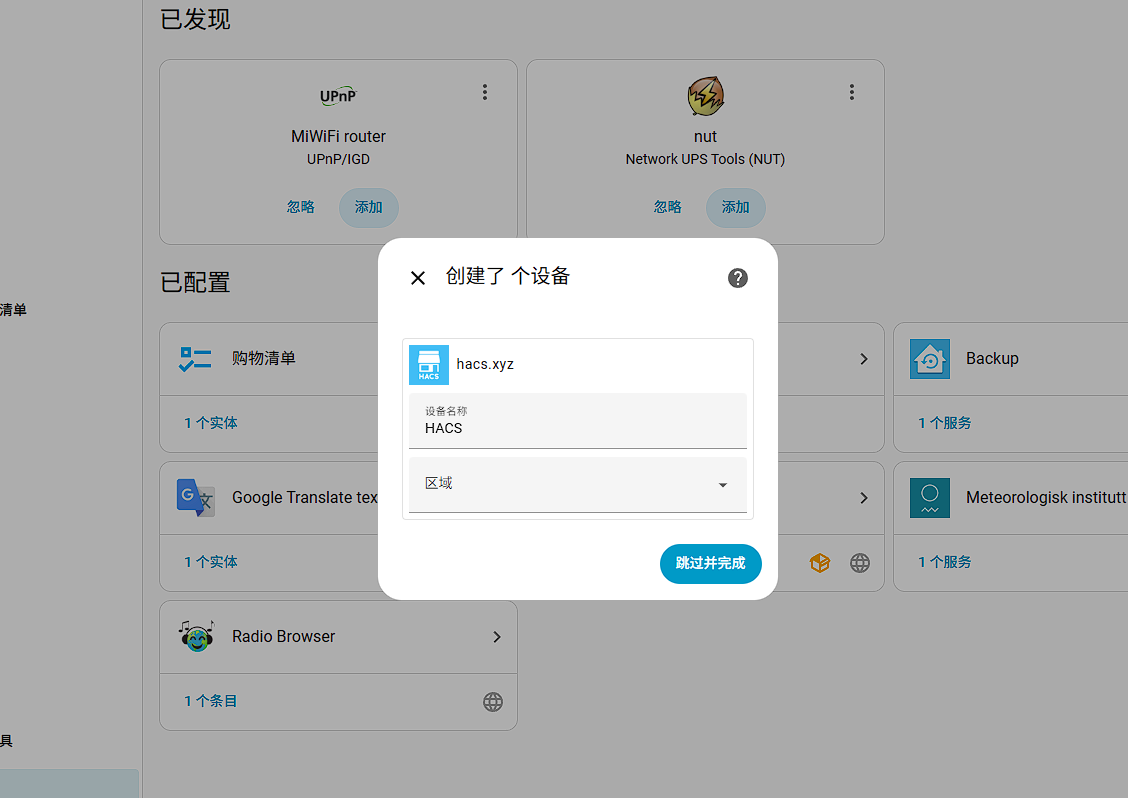Close the device created dialog

(418, 278)
